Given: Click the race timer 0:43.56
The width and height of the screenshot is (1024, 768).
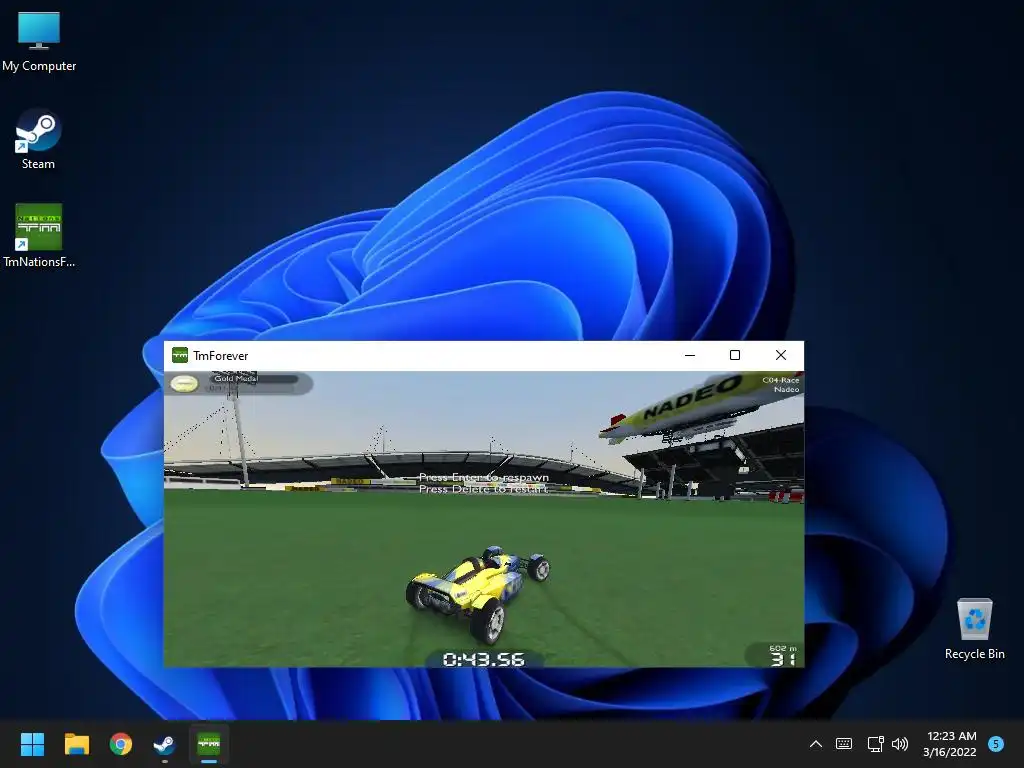Looking at the screenshot, I should tap(483, 660).
